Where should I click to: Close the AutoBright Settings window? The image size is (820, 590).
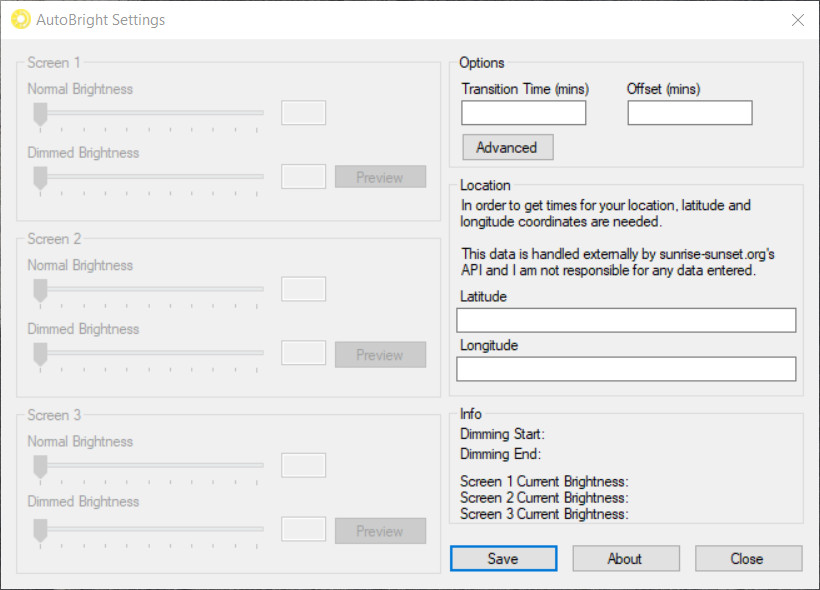coord(798,20)
